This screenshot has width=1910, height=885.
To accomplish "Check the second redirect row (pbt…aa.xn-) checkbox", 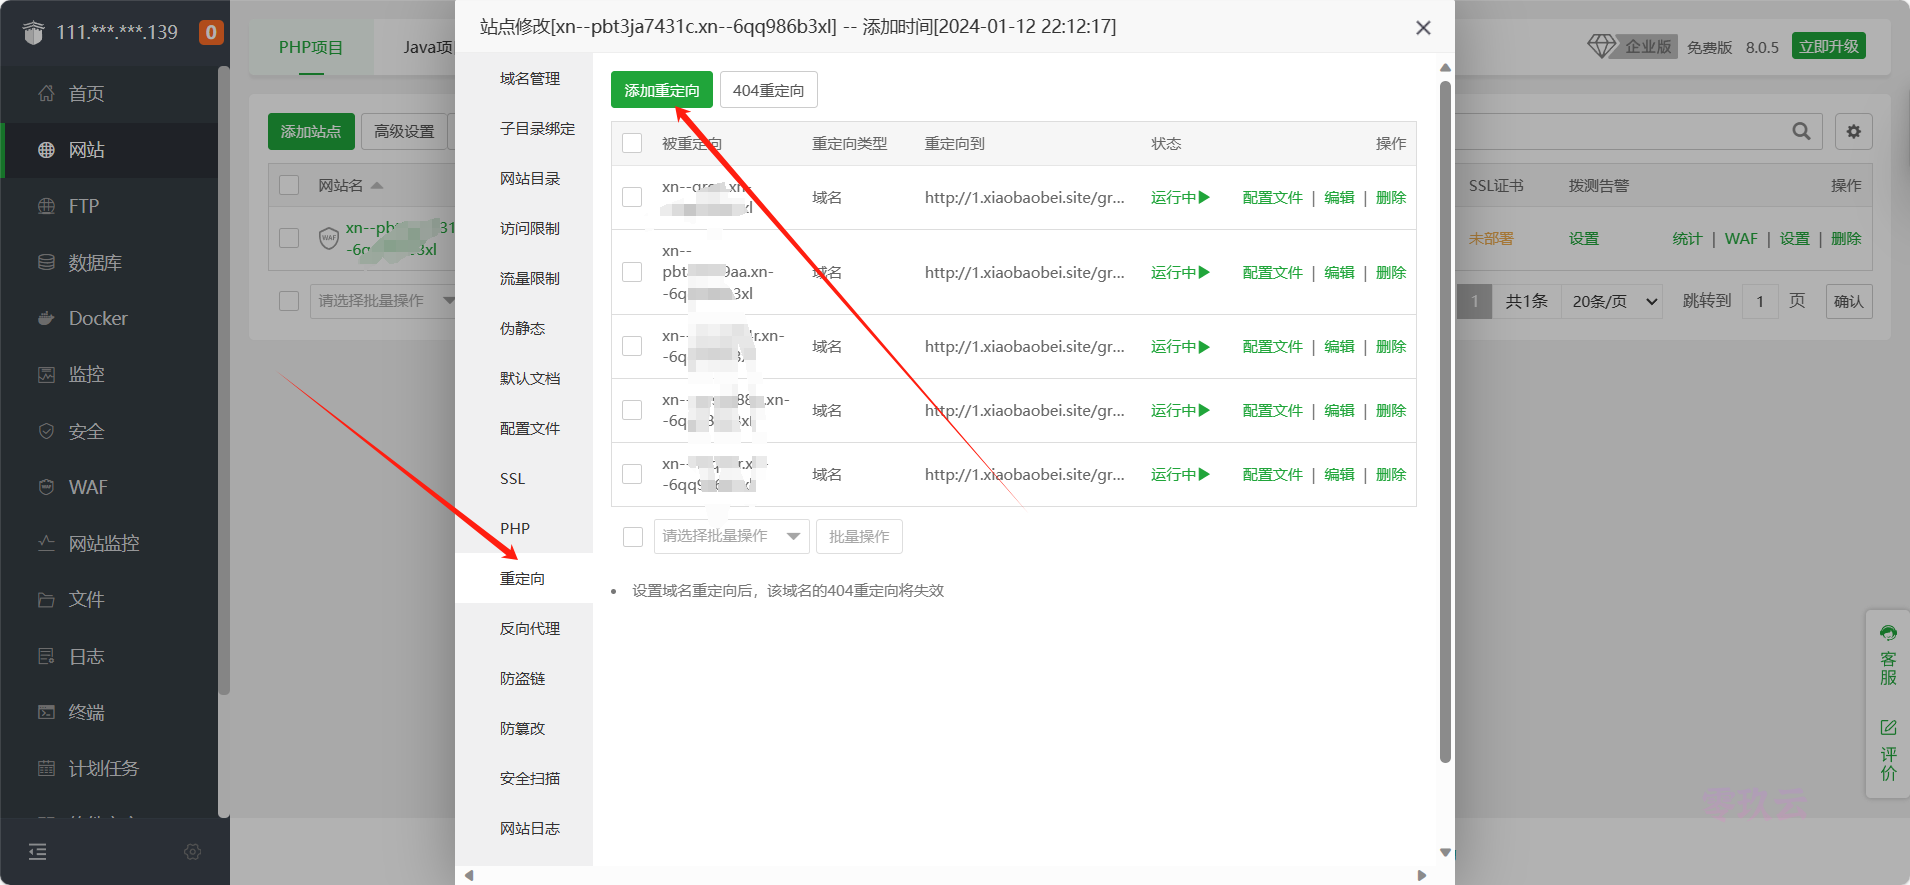I will click(632, 272).
